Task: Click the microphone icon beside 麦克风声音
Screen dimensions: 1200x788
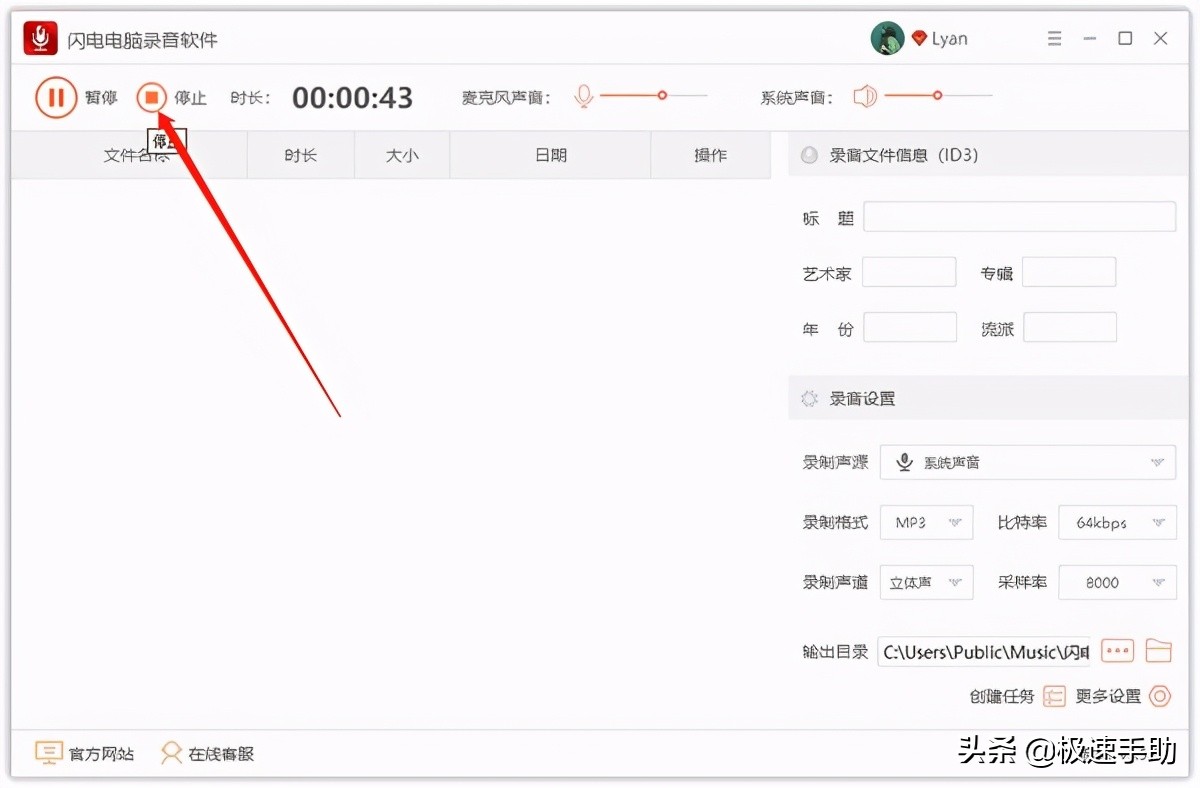Action: click(584, 95)
